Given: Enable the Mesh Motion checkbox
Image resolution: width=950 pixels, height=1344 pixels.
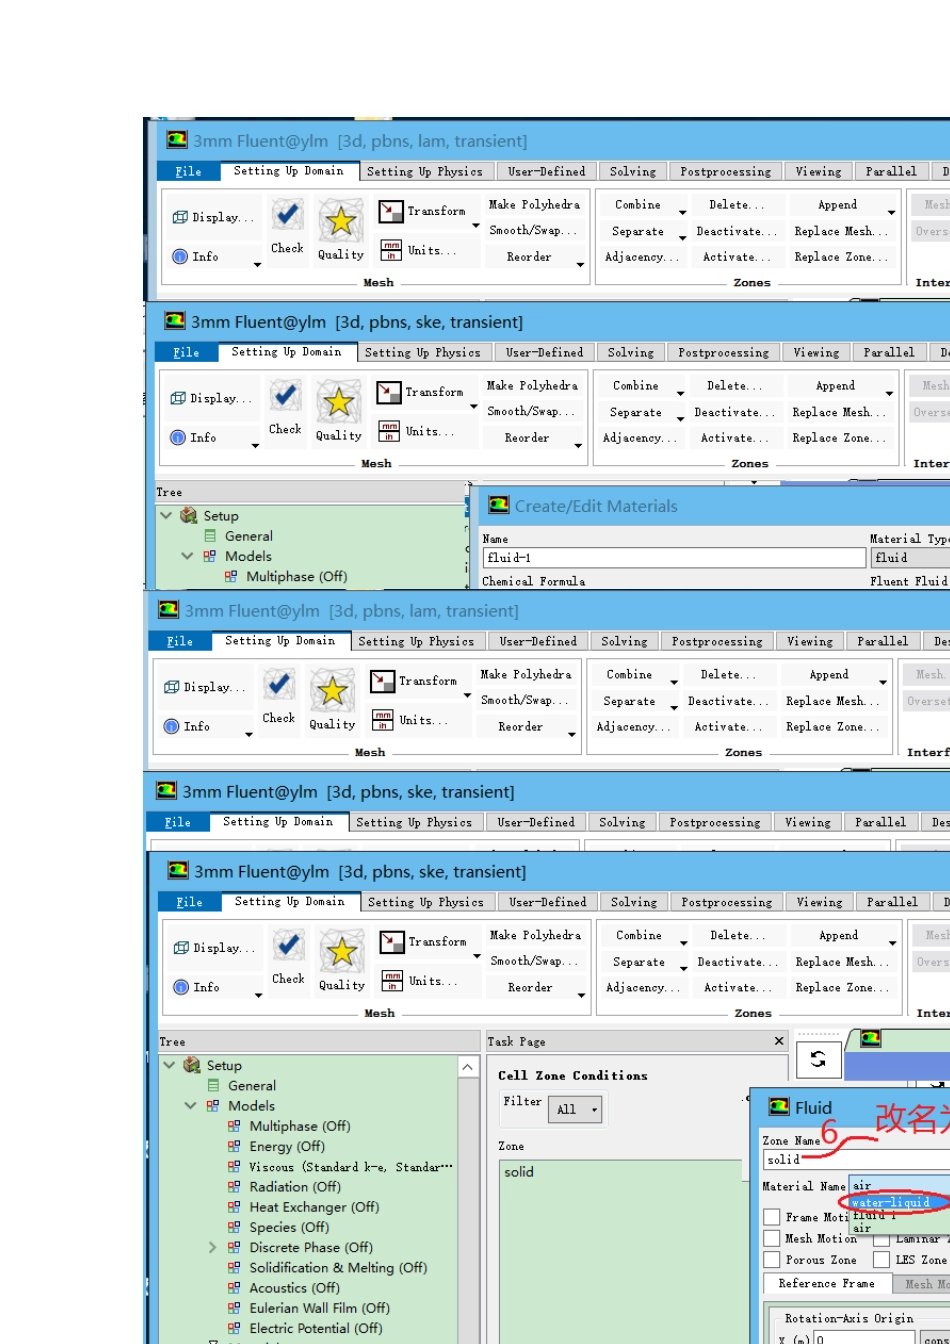Looking at the screenshot, I should [x=772, y=1239].
